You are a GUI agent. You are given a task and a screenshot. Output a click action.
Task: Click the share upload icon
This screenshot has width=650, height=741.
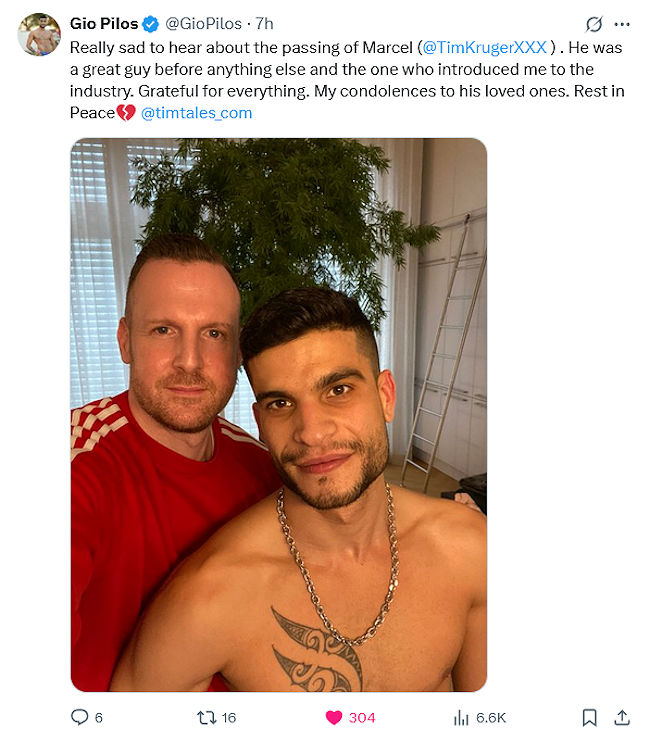[x=622, y=717]
